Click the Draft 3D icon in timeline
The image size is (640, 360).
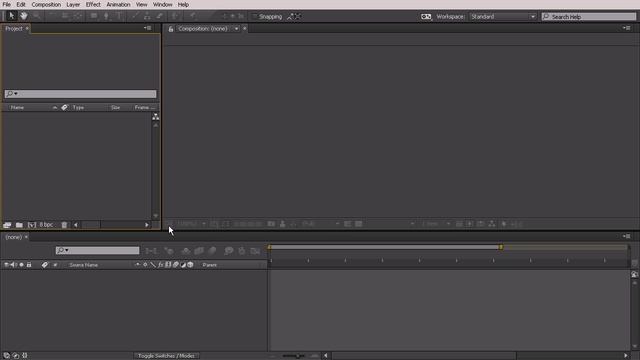pyautogui.click(x=169, y=251)
